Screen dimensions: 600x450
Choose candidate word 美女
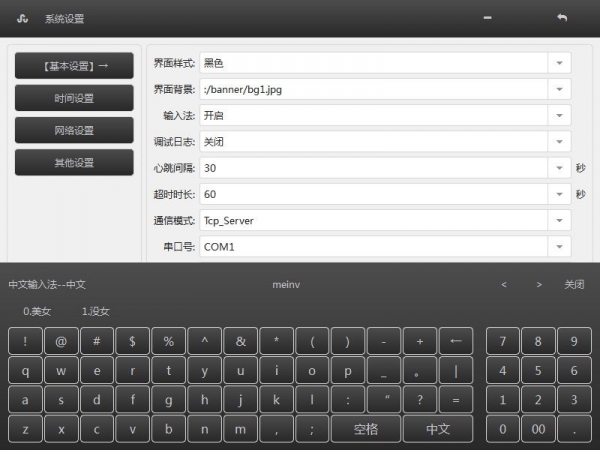37,311
